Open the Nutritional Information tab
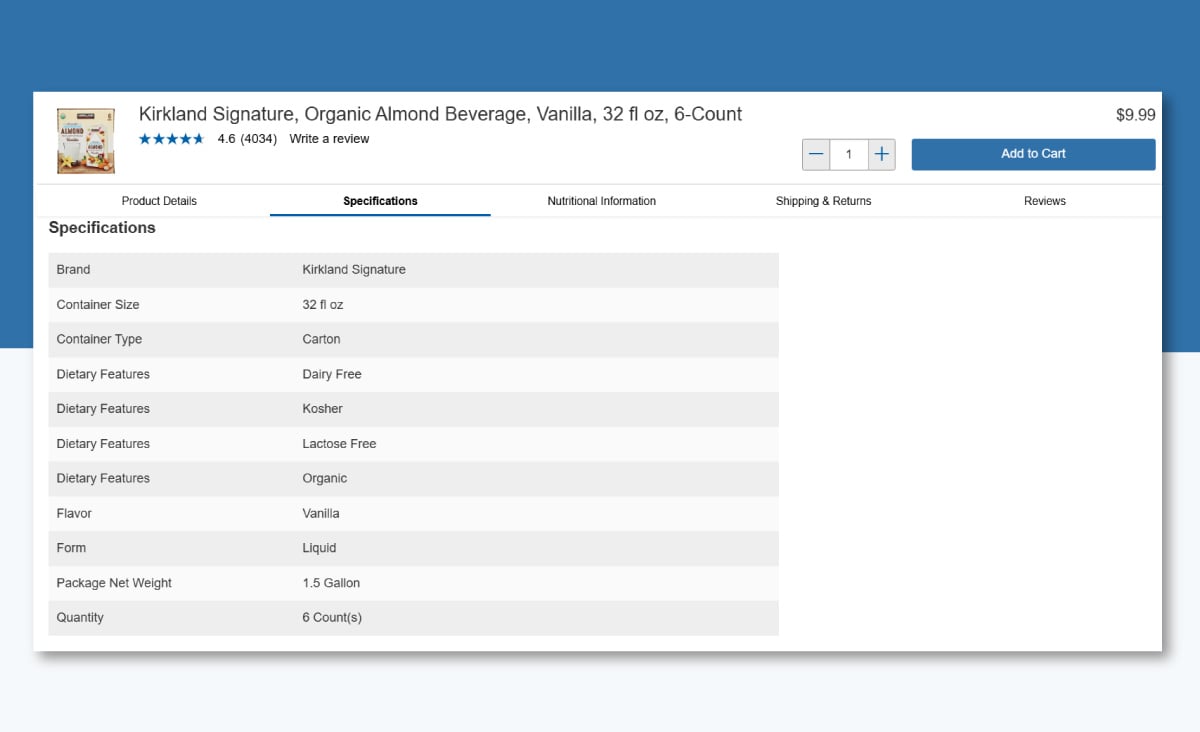Viewport: 1200px width, 732px height. (x=601, y=201)
